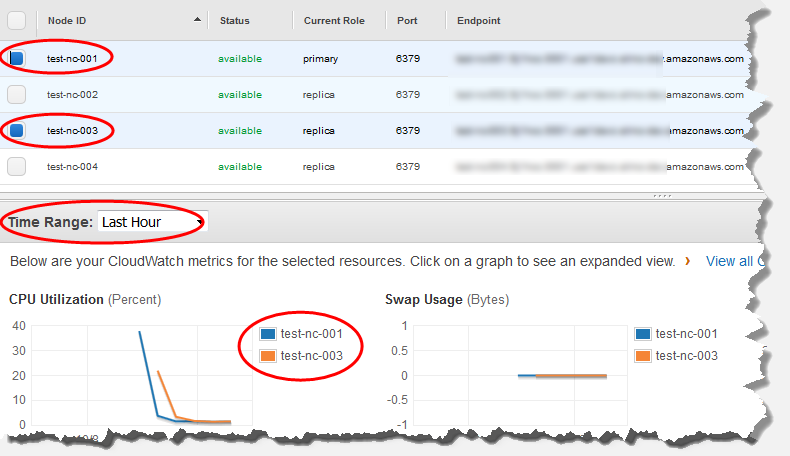Click blue test-nc-001 swatch in Swap legend
Viewport: 790px width, 456px height.
coord(645,335)
